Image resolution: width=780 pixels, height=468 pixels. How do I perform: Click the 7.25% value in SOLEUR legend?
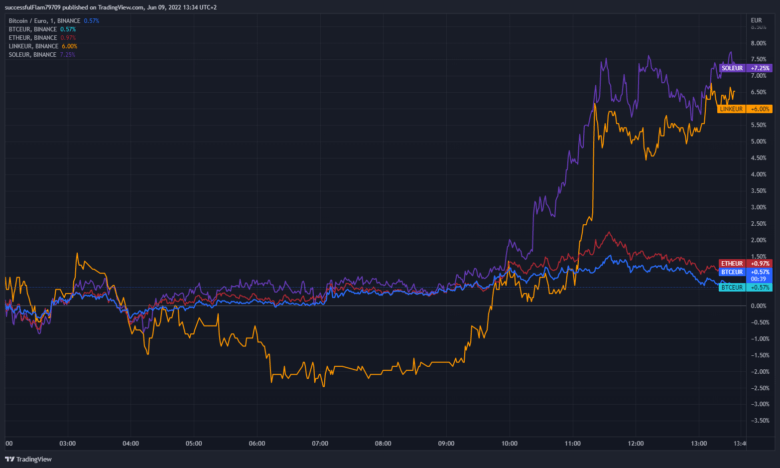68,55
